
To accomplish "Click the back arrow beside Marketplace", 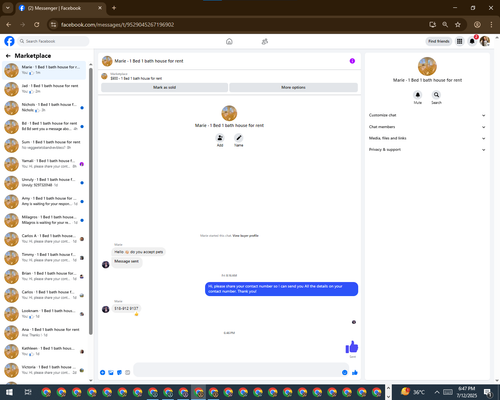I will pyautogui.click(x=8, y=56).
